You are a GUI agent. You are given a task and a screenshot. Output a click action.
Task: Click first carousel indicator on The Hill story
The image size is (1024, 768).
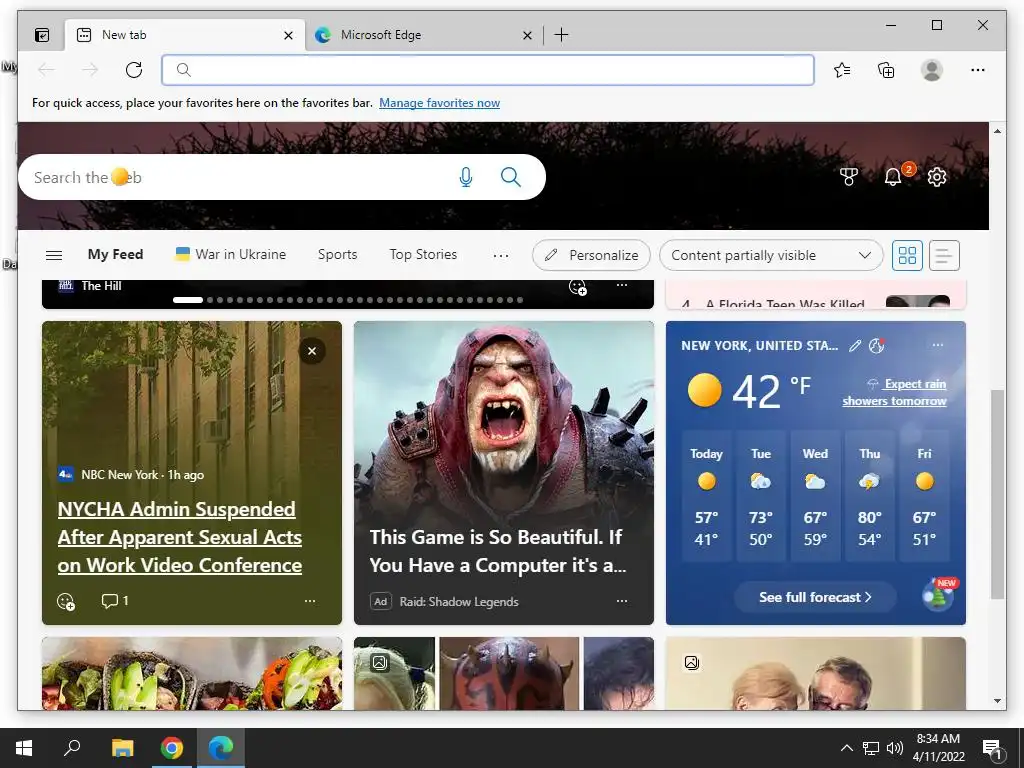188,300
